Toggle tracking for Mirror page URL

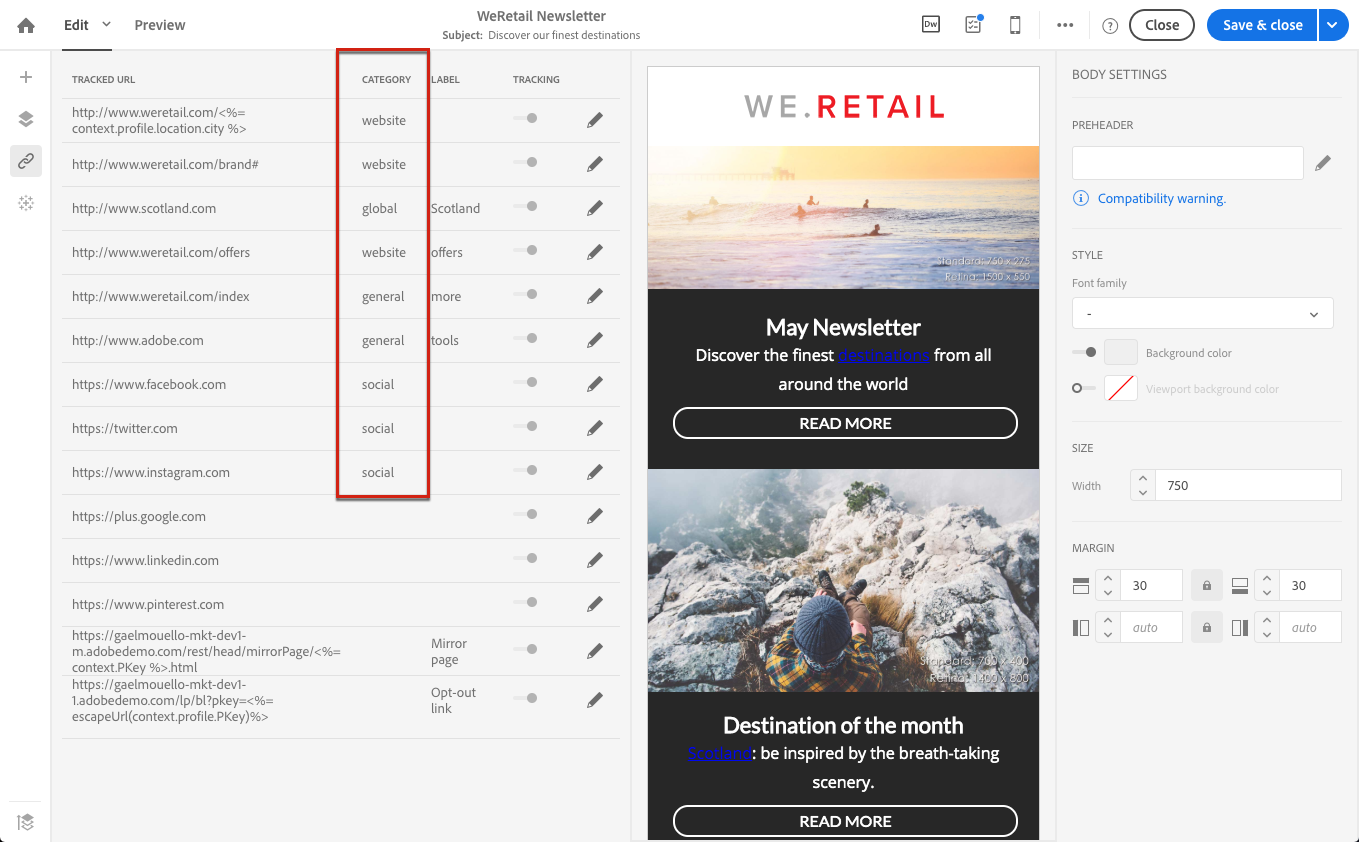(x=525, y=649)
